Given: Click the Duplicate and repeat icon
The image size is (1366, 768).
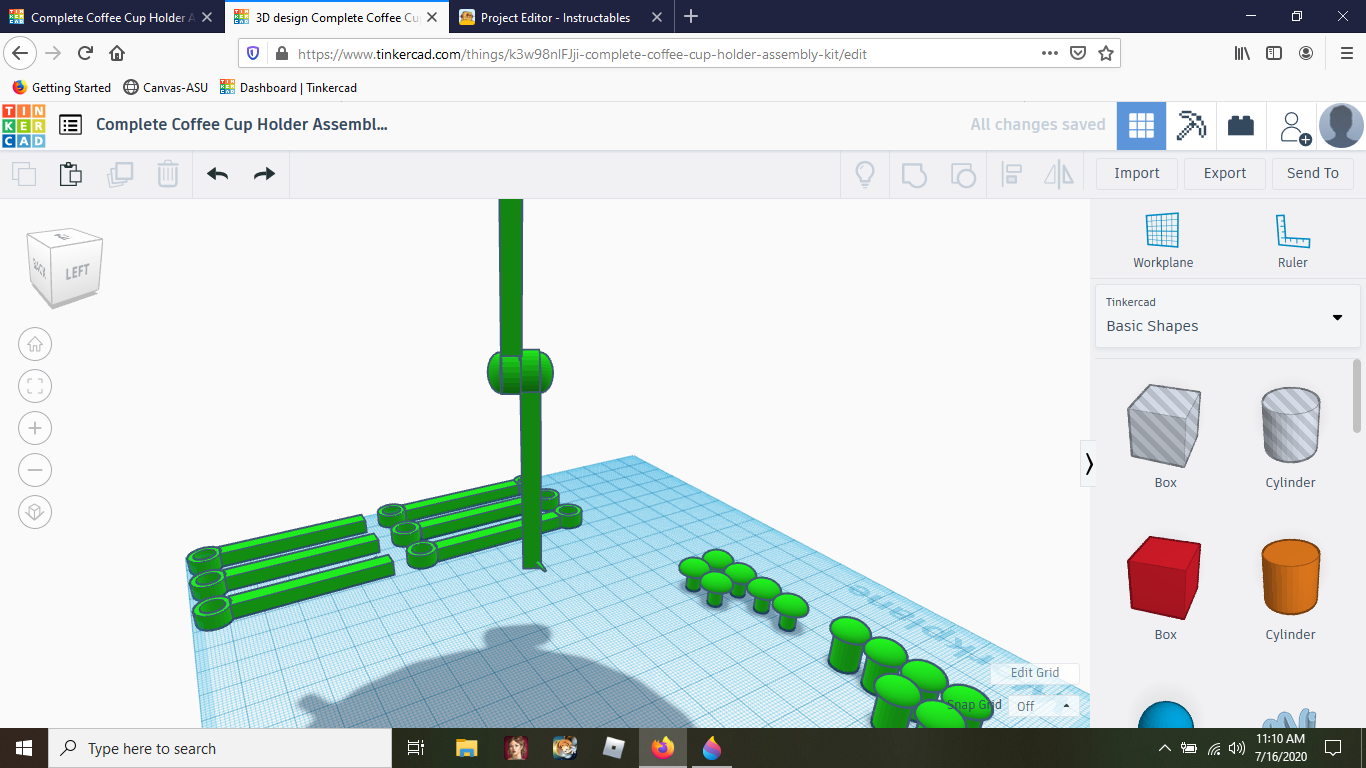Looking at the screenshot, I should [120, 174].
